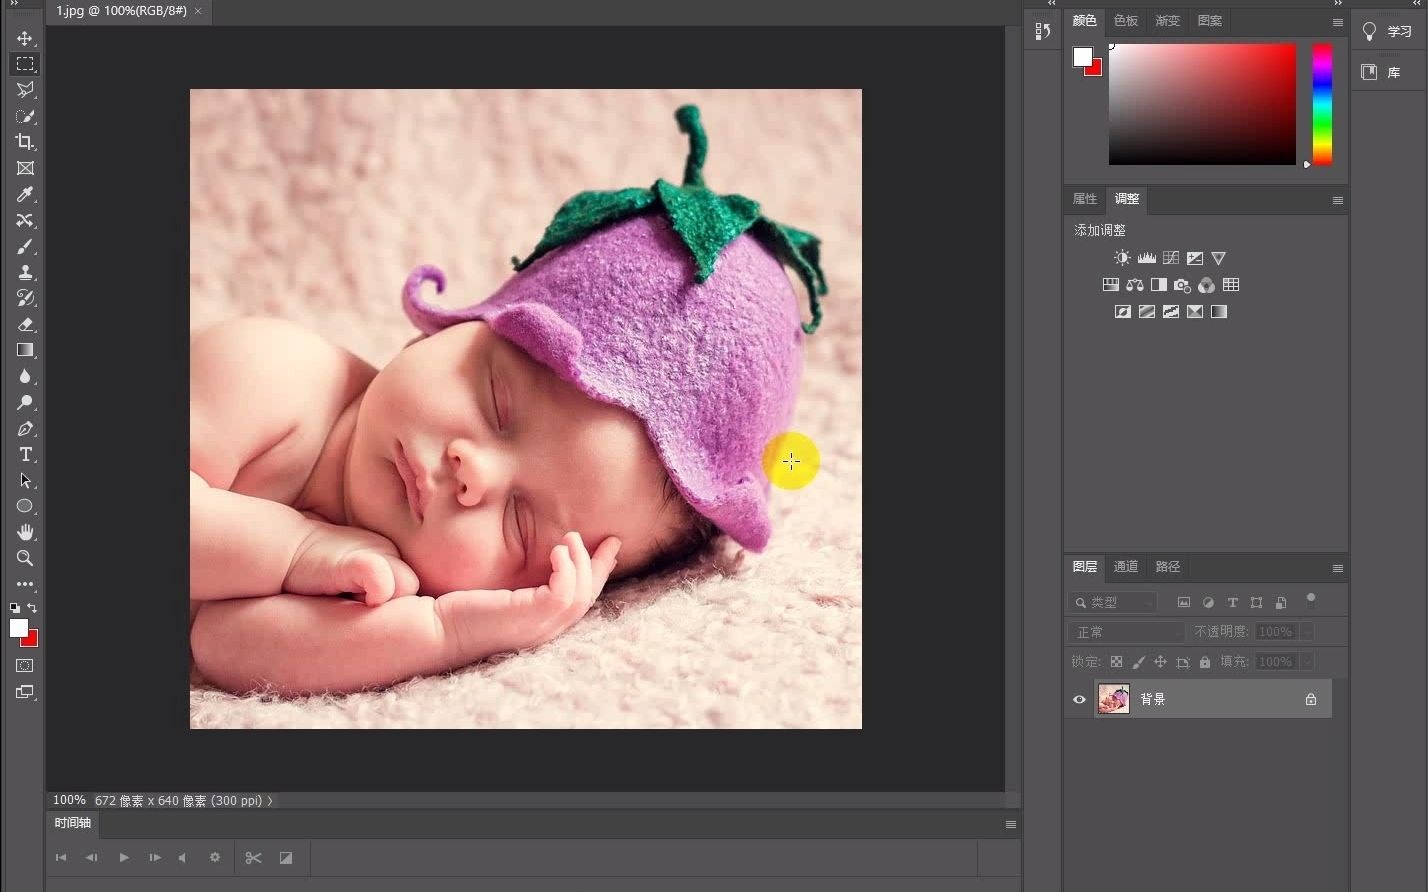1428x892 pixels.
Task: Add a Vibrance adjustment
Action: coord(1218,258)
